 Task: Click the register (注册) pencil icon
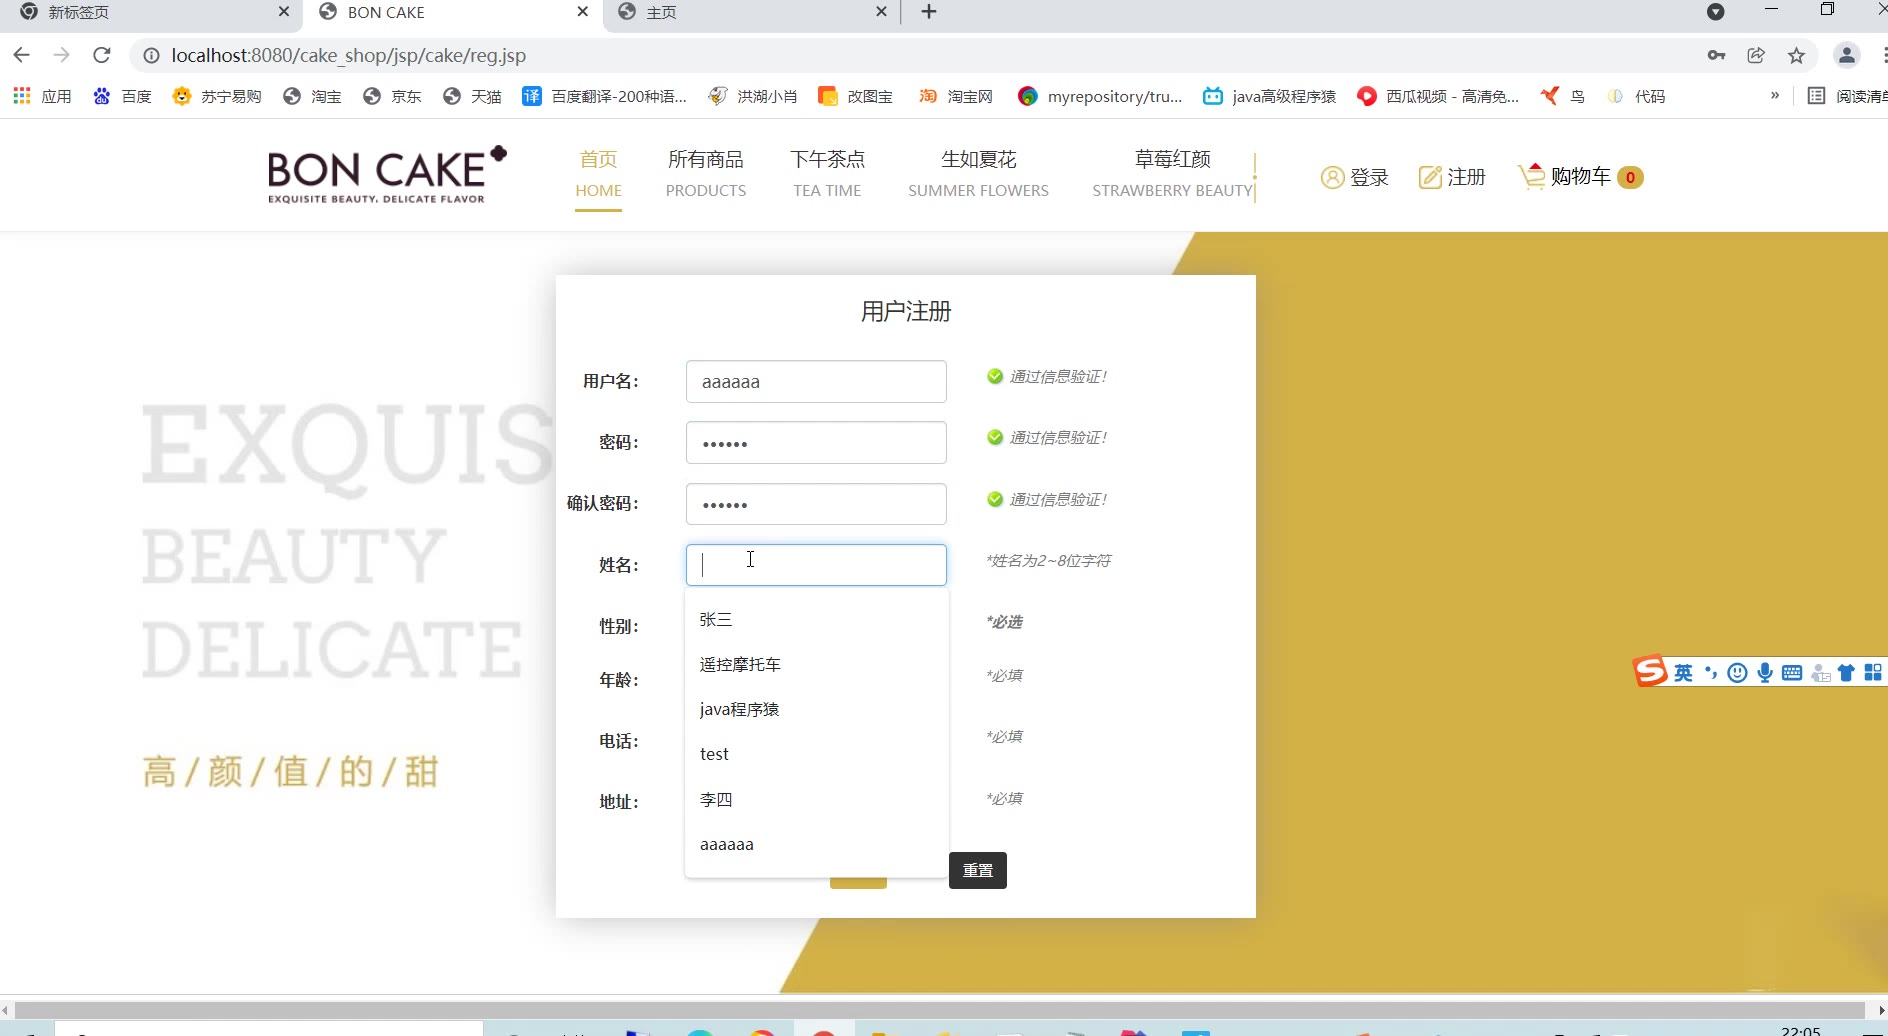[1431, 177]
